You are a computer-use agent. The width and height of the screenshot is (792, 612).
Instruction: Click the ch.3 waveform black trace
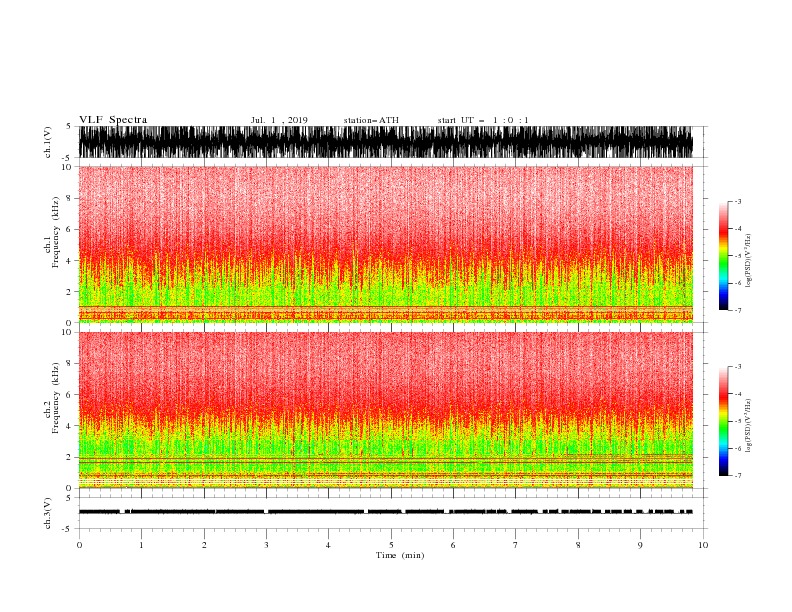pos(385,512)
